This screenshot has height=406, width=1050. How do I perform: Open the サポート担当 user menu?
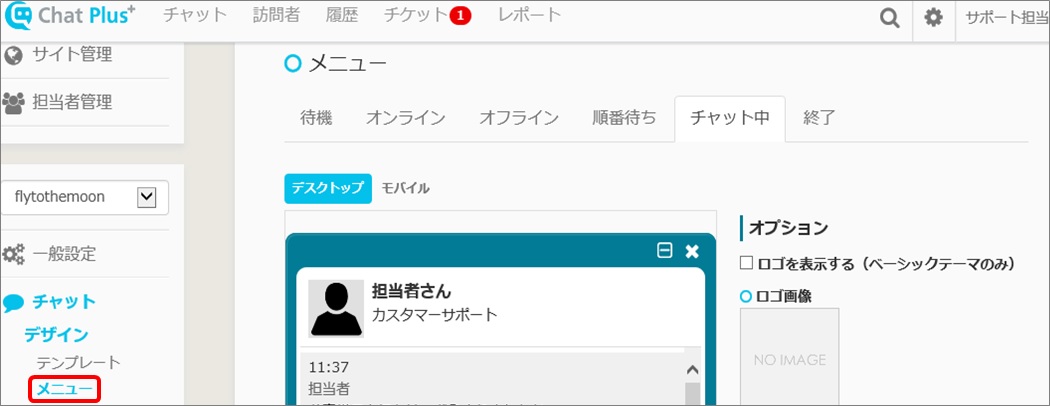click(1006, 18)
